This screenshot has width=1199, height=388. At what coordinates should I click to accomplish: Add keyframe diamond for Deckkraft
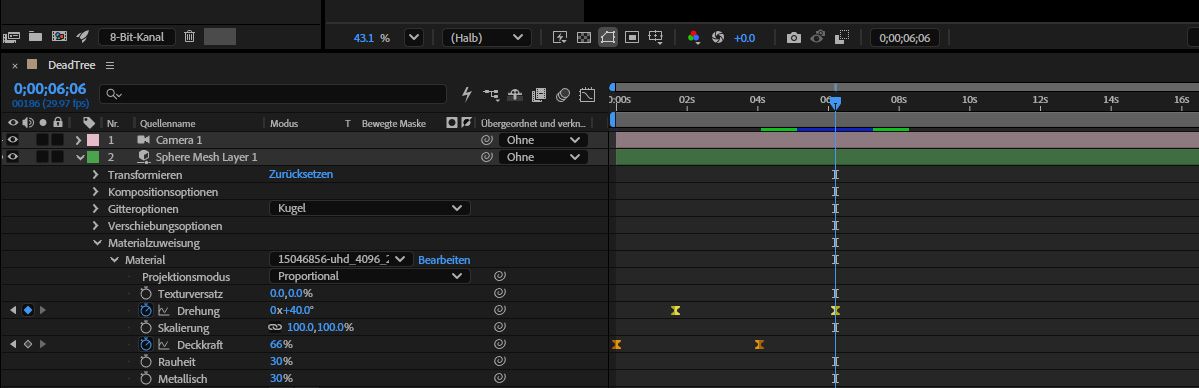coord(28,344)
